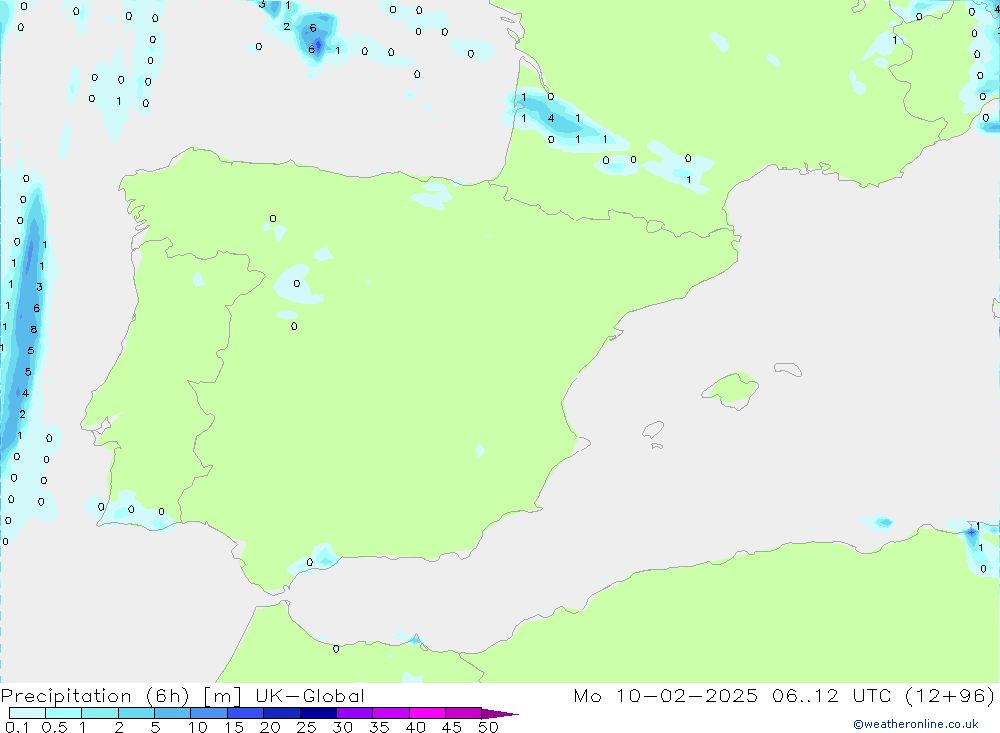Pick the 15–20 legend color swatch

[246, 713]
